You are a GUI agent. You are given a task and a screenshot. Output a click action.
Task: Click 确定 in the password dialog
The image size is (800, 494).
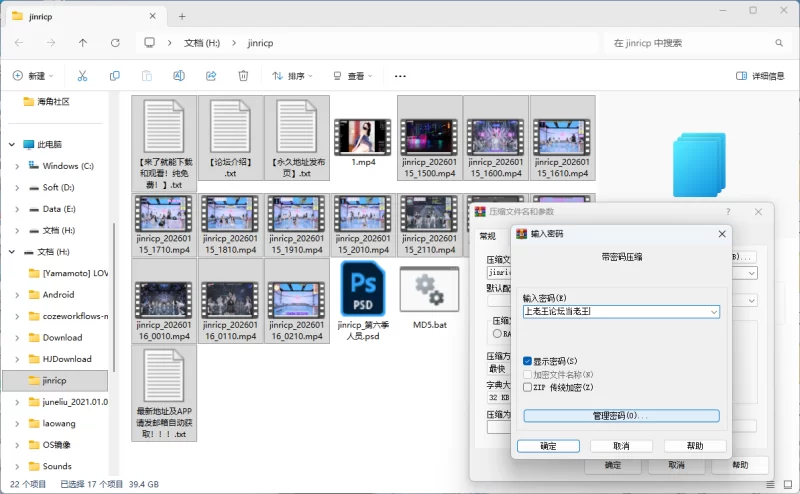(548, 446)
